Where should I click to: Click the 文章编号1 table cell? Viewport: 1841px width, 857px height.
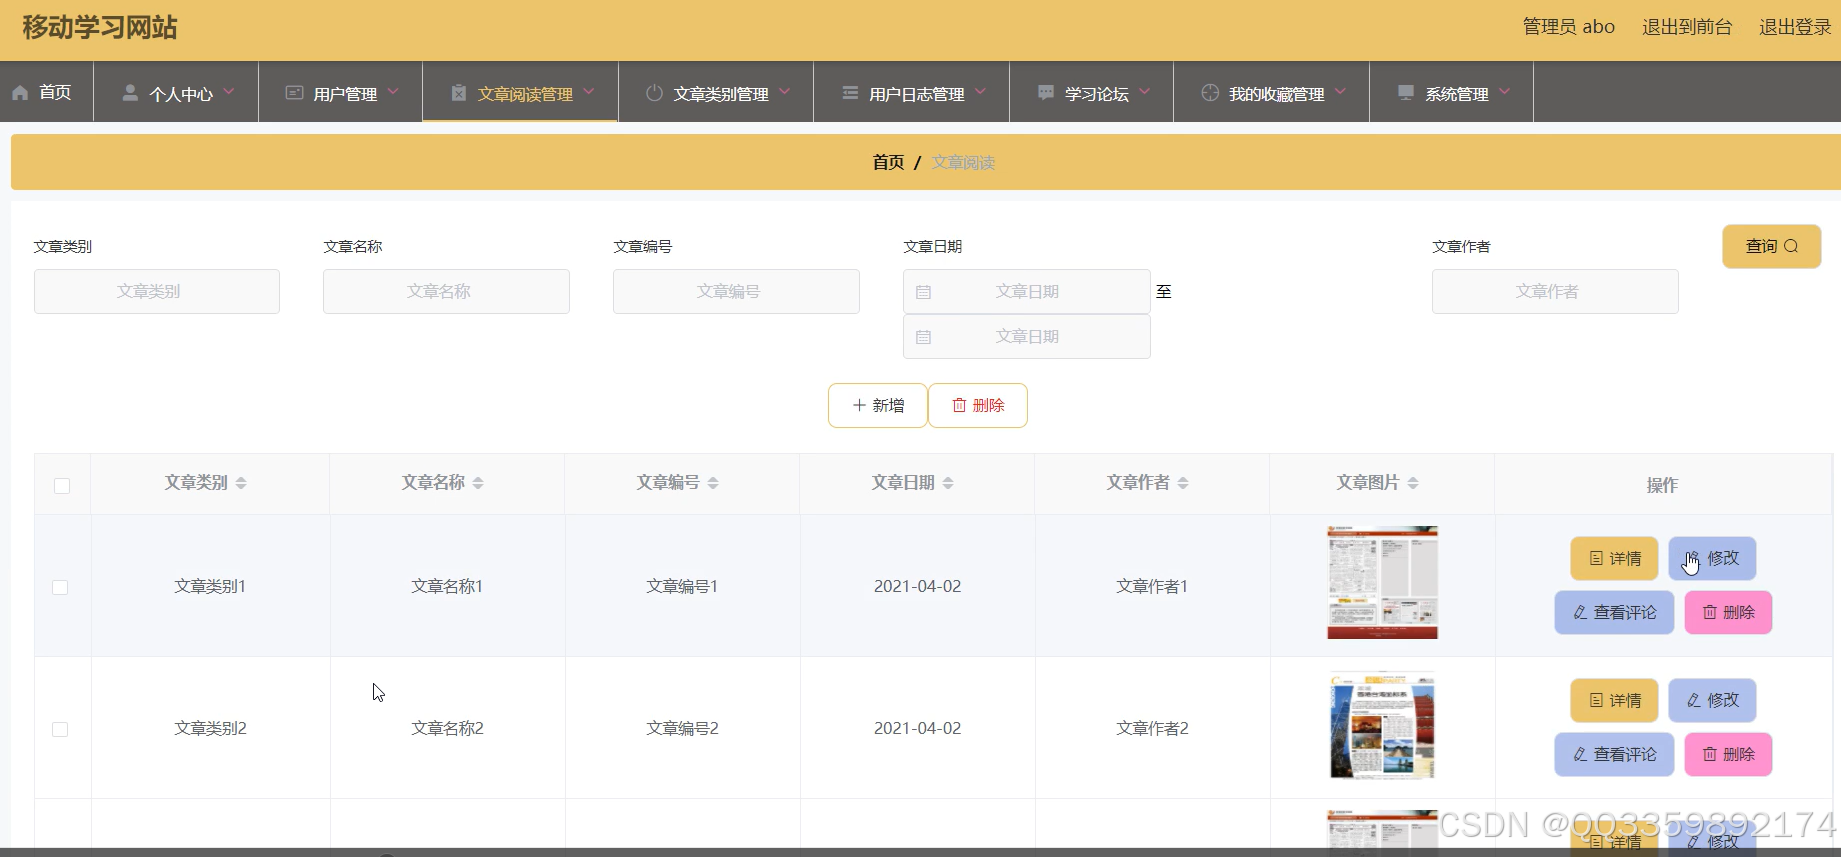click(x=682, y=586)
